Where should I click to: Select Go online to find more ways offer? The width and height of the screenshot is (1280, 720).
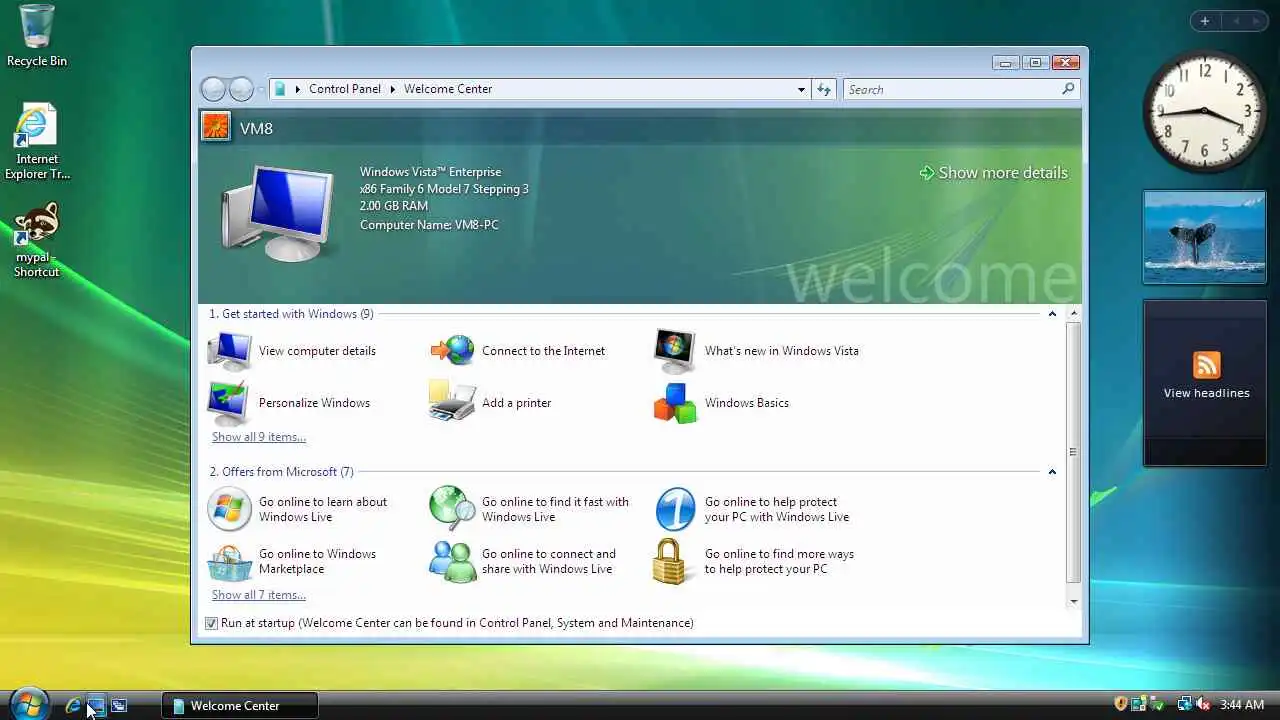pos(754,561)
